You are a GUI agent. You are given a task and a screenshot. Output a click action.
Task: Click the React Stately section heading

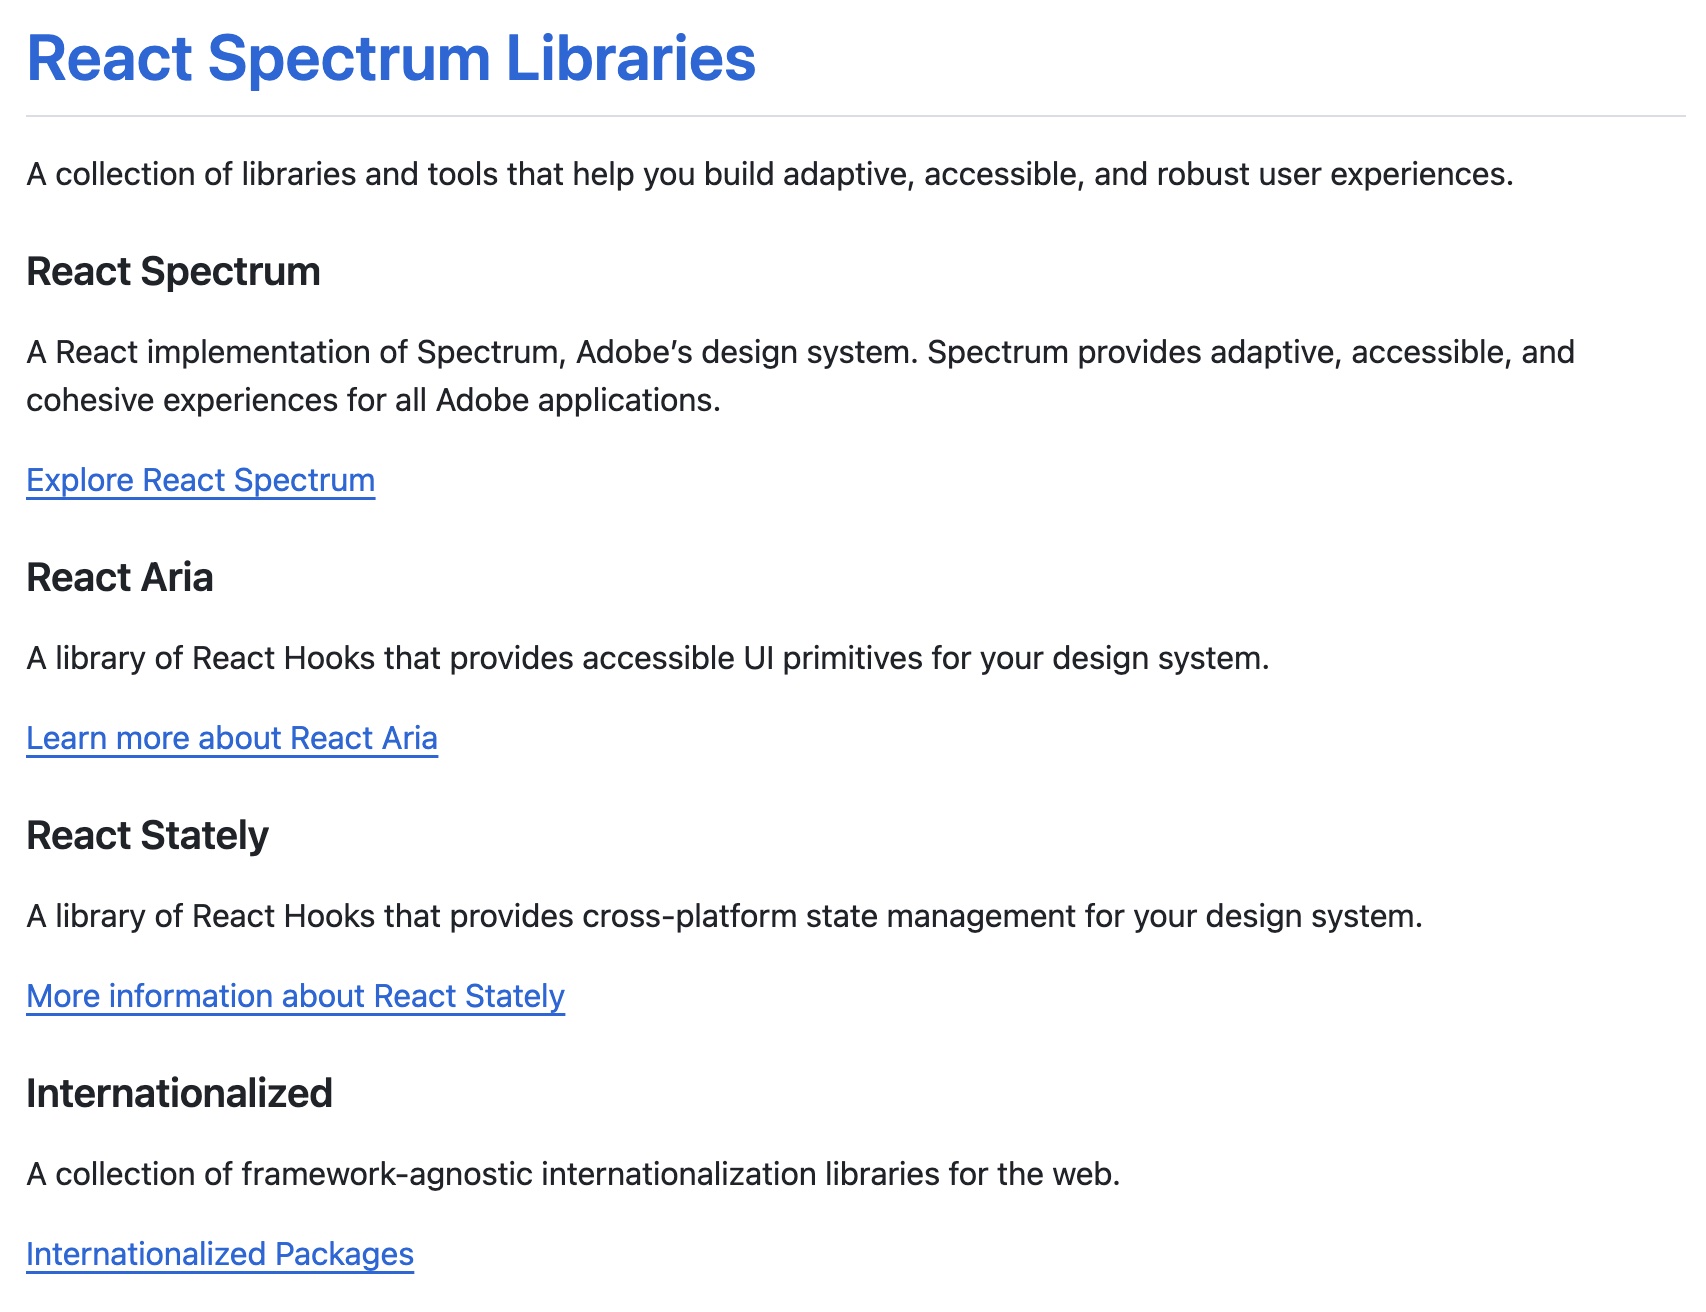[148, 836]
